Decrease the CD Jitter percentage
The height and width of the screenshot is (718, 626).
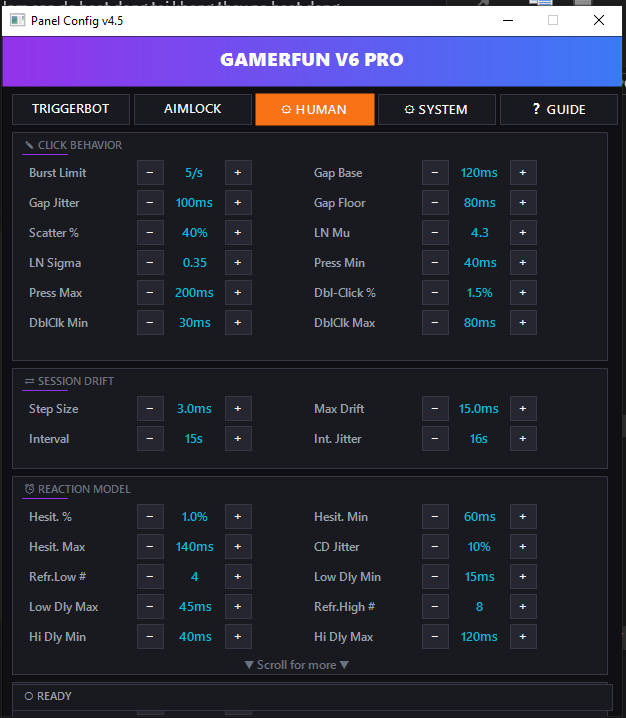tap(435, 547)
